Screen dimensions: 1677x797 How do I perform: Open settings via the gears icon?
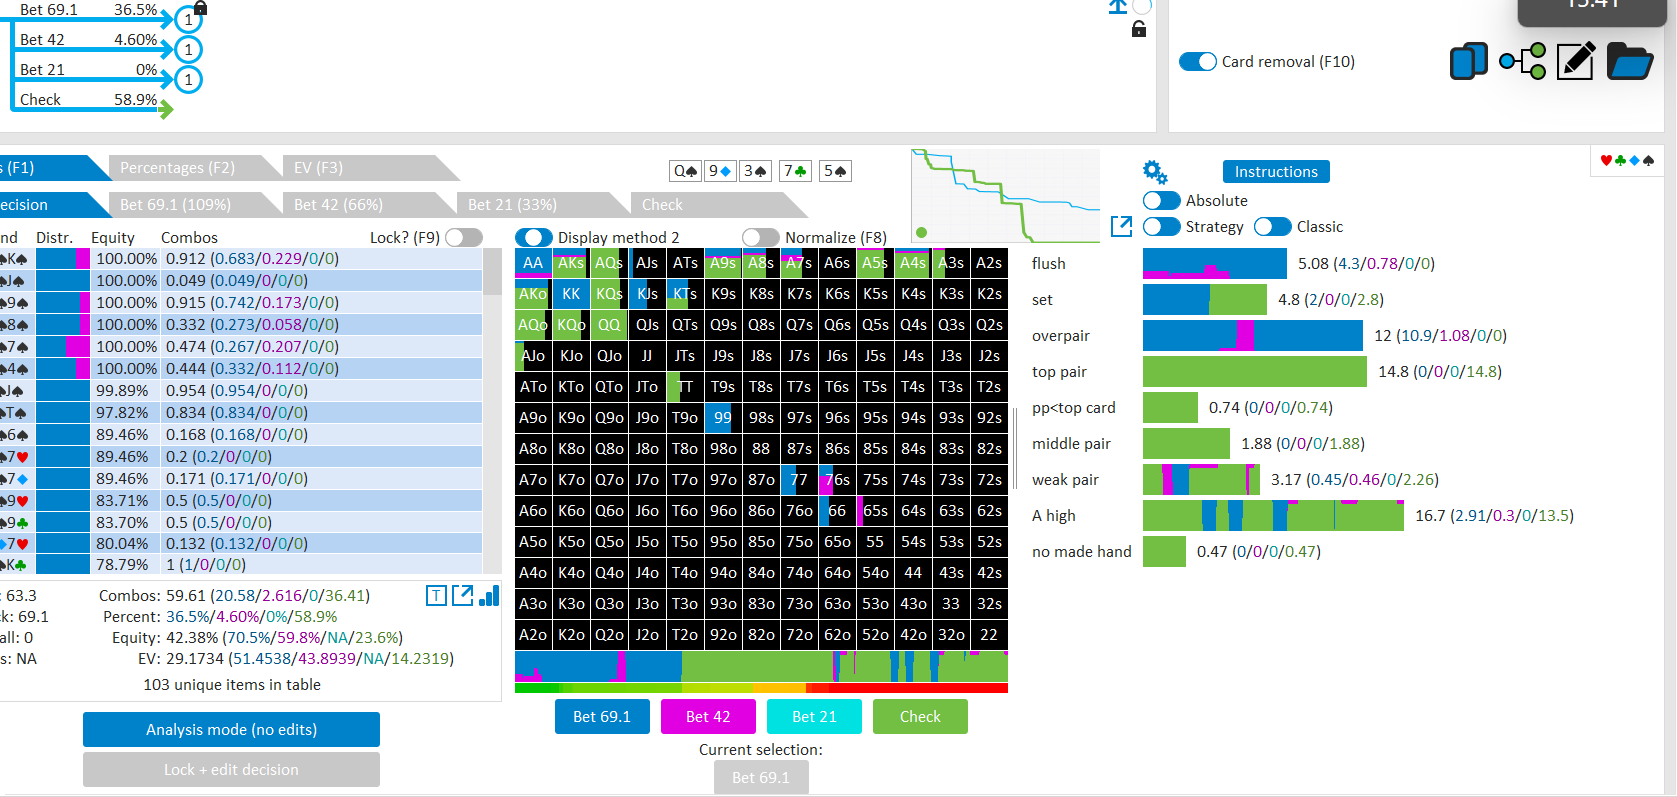(1155, 172)
